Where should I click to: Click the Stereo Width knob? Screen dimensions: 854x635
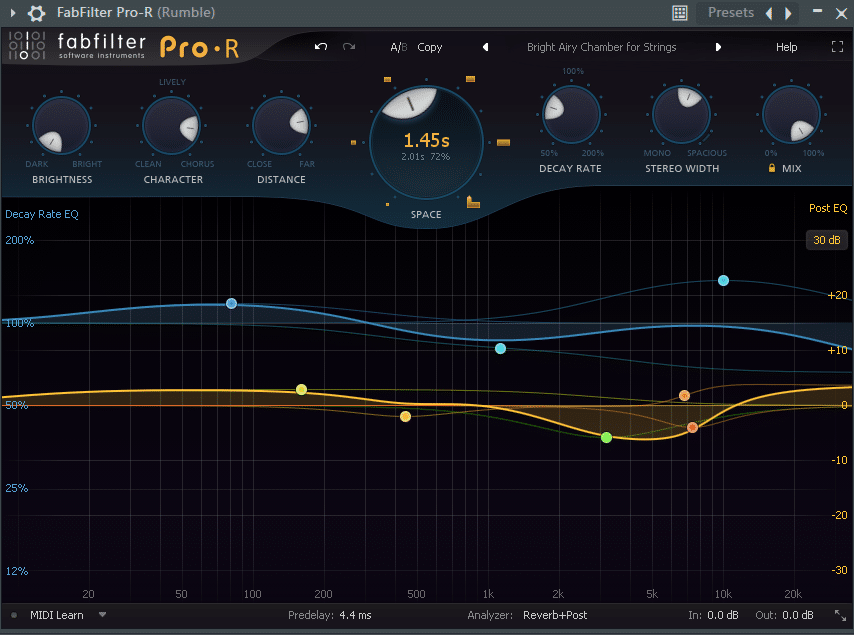(x=681, y=115)
